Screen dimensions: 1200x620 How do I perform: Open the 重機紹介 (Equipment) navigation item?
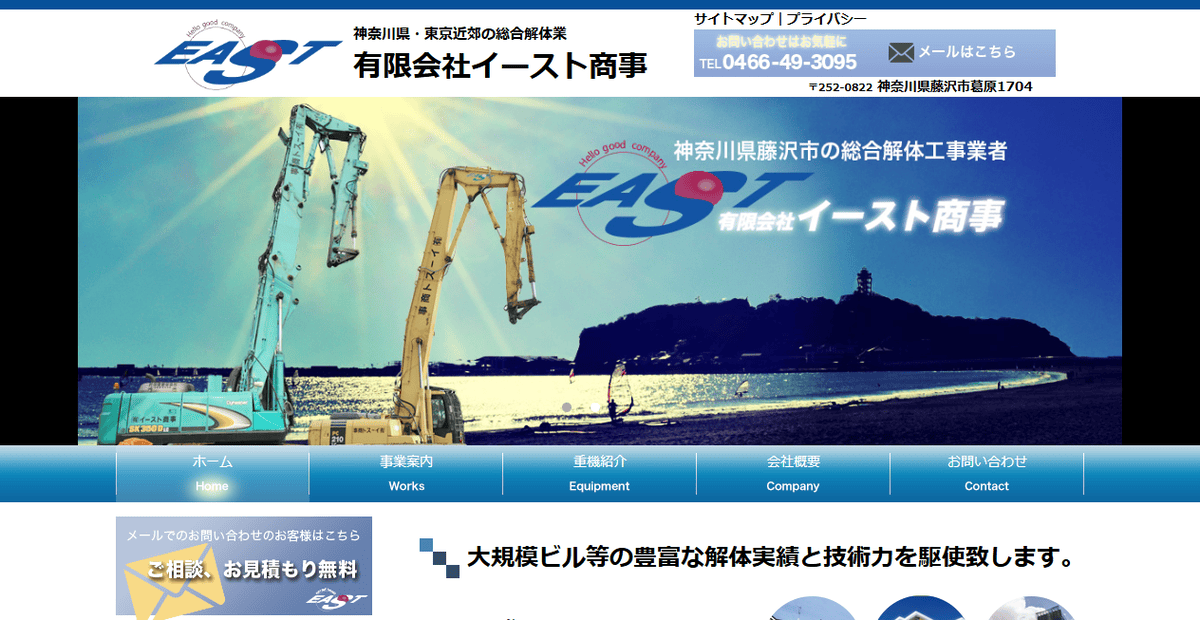click(598, 474)
